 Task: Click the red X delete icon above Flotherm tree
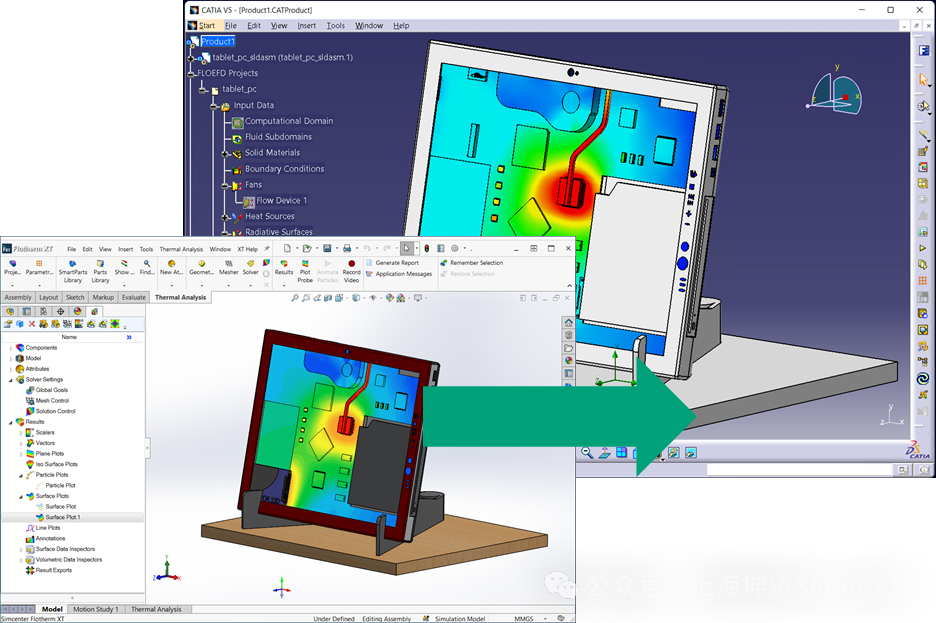[x=32, y=324]
